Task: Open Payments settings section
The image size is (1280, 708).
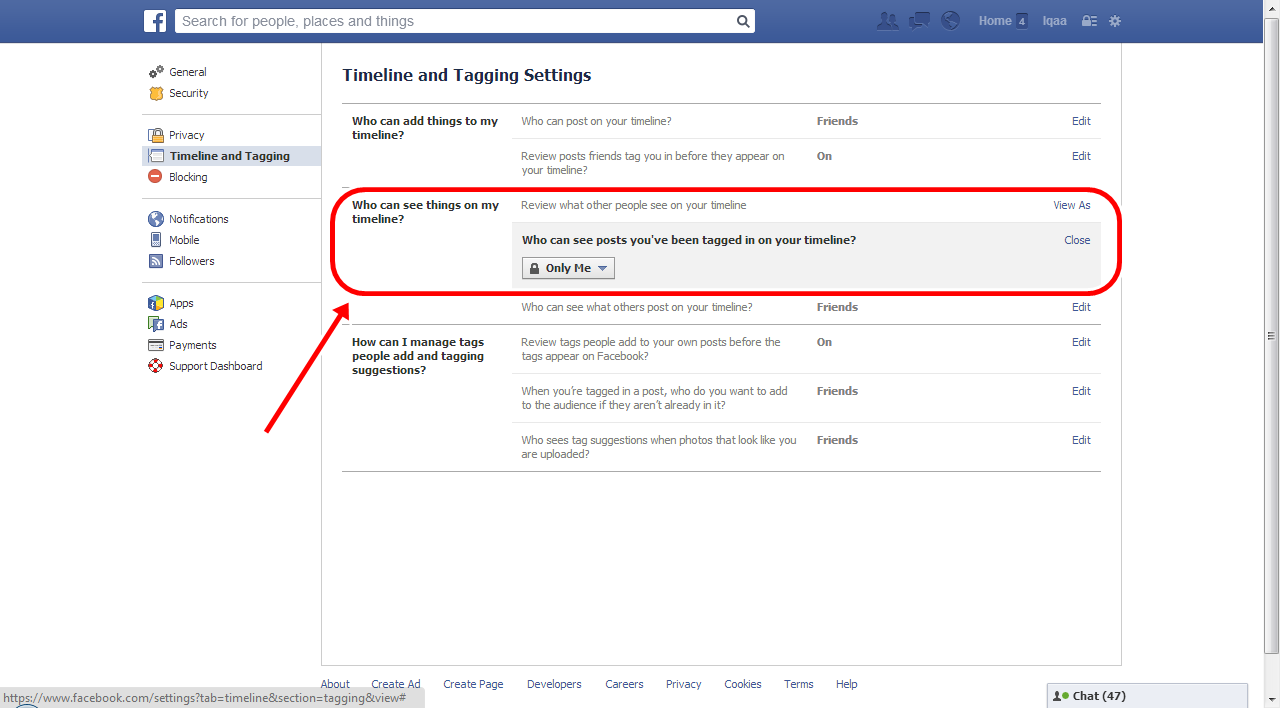Action: (x=193, y=345)
